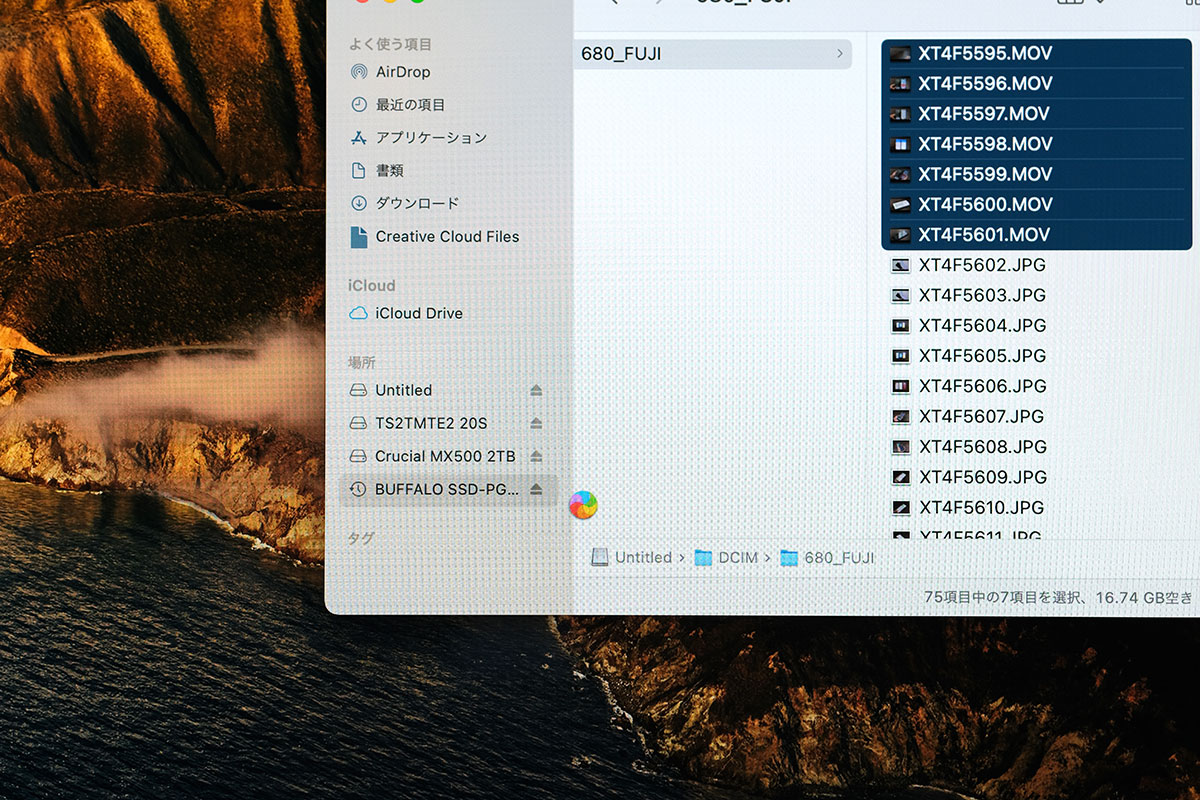This screenshot has width=1200, height=800.
Task: Click the XT4F5604.JPG thumbnail icon
Action: click(900, 325)
